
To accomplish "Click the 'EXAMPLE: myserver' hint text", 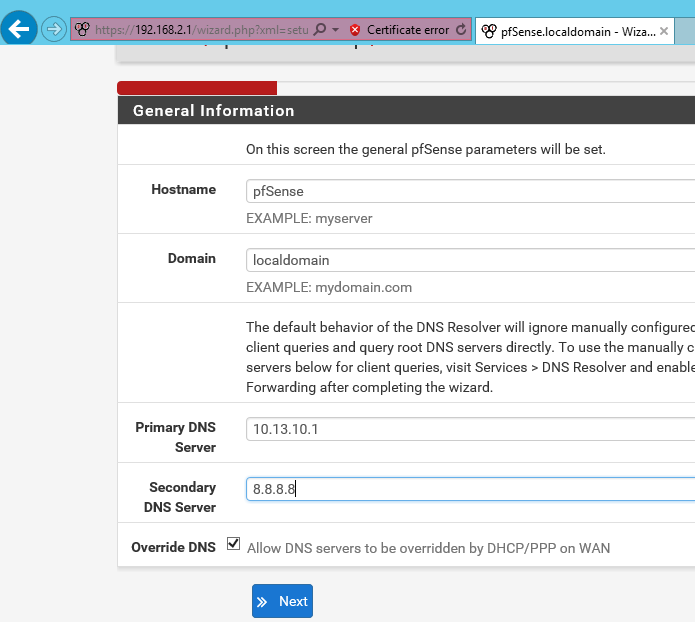I will [309, 218].
